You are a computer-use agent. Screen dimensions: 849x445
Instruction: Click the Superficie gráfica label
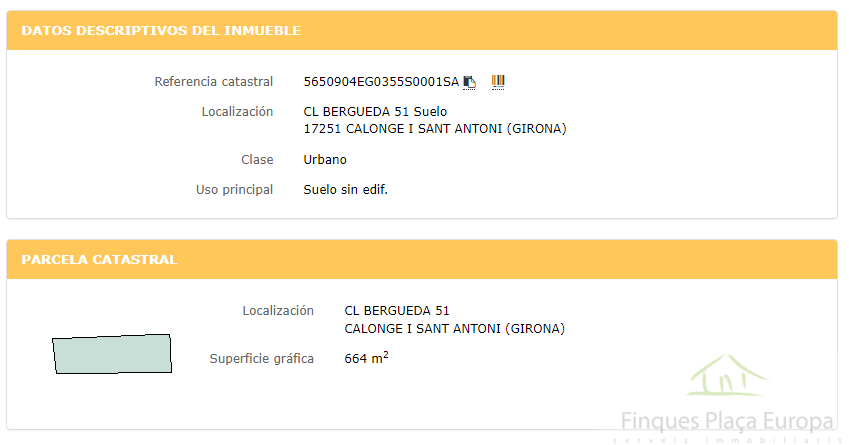pos(262,359)
